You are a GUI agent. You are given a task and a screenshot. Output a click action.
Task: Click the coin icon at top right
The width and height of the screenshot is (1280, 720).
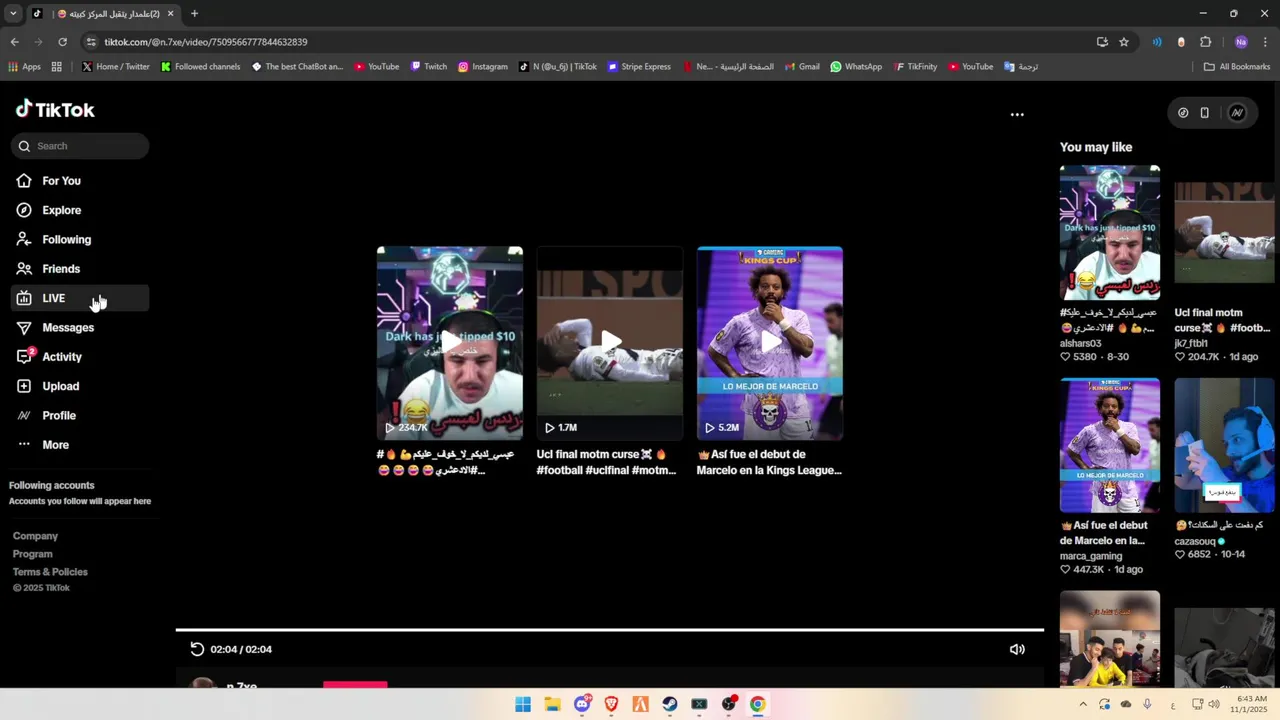click(1183, 113)
